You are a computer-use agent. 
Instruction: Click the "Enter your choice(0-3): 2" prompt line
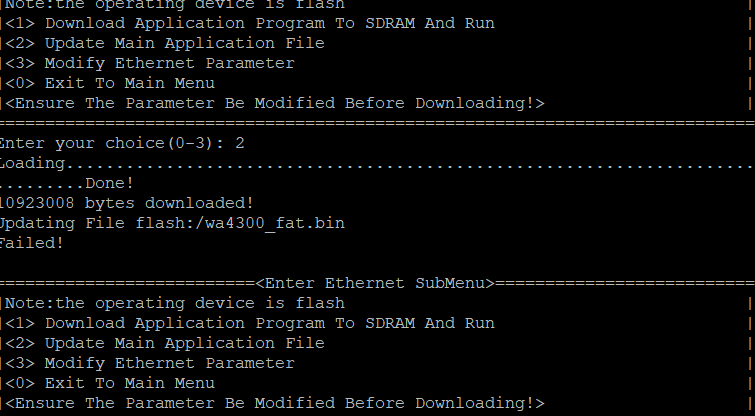click(x=122, y=143)
